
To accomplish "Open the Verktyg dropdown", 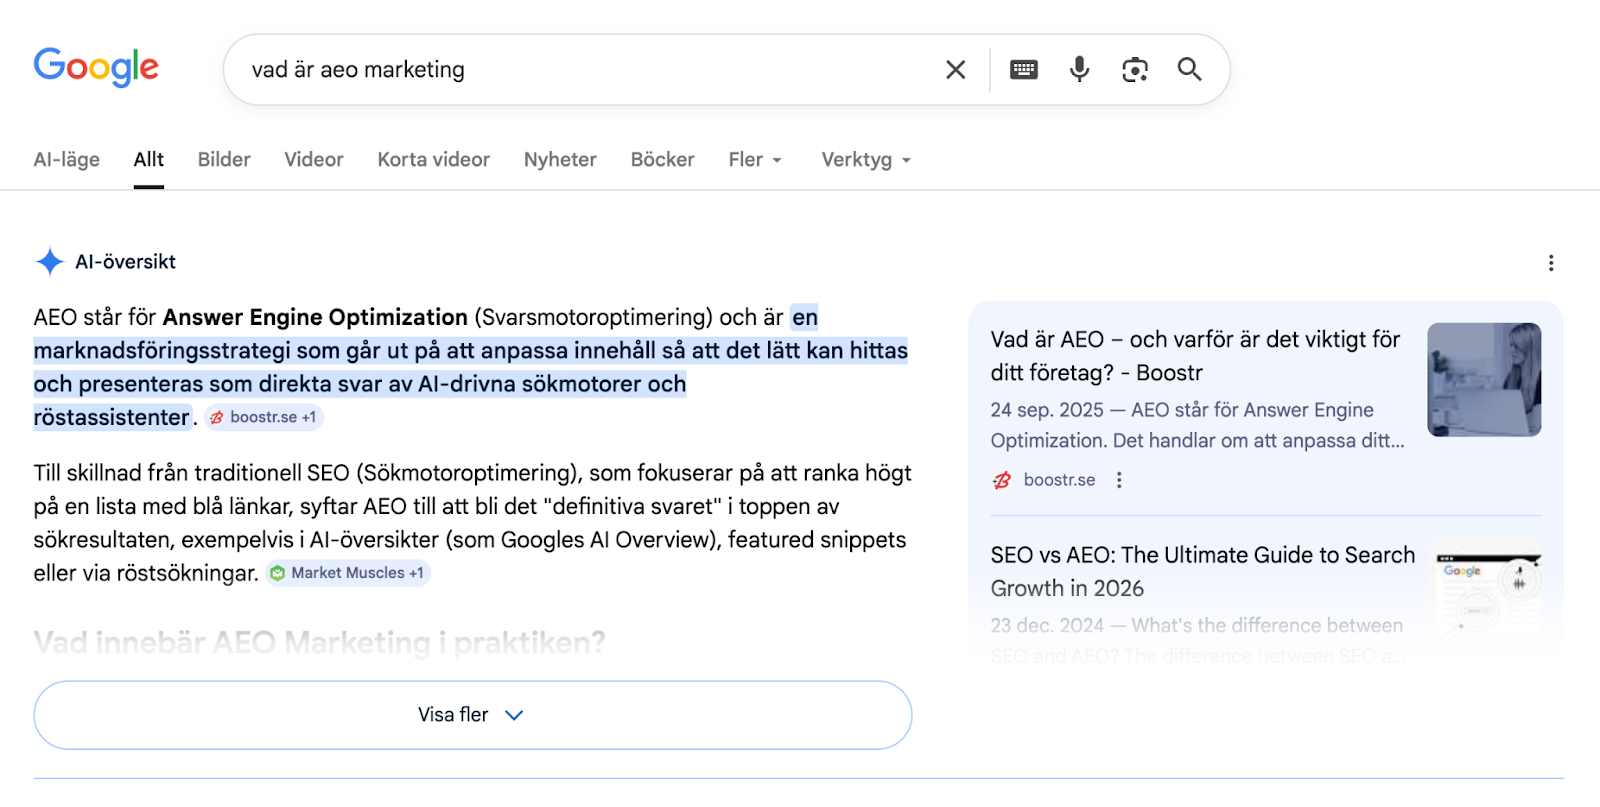I will (866, 160).
